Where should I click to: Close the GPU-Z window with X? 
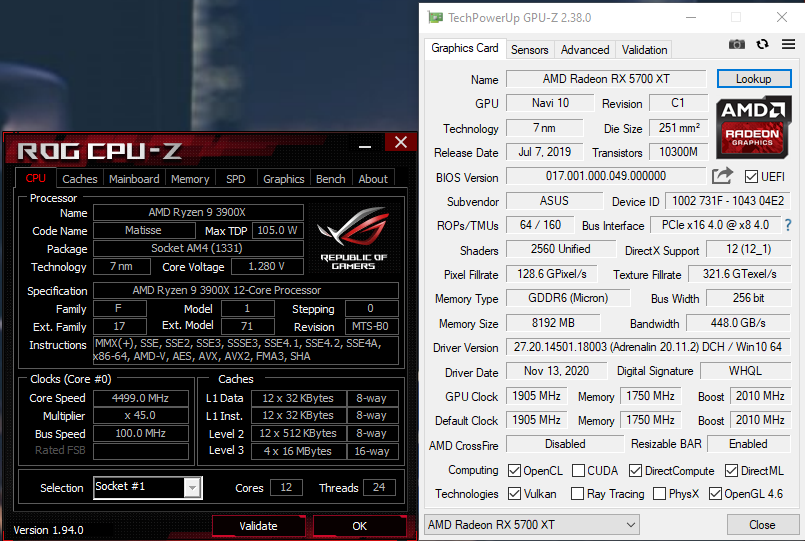tap(782, 17)
